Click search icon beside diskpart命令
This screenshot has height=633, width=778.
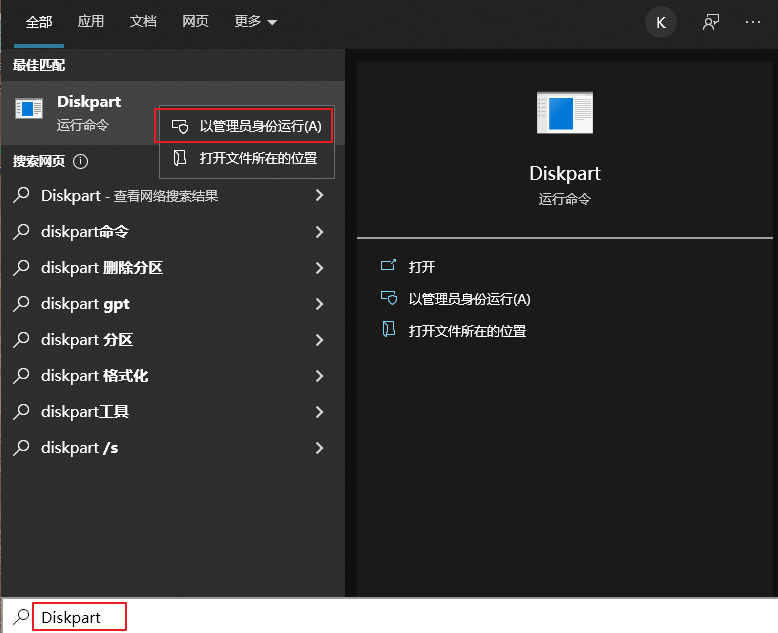(x=21, y=232)
